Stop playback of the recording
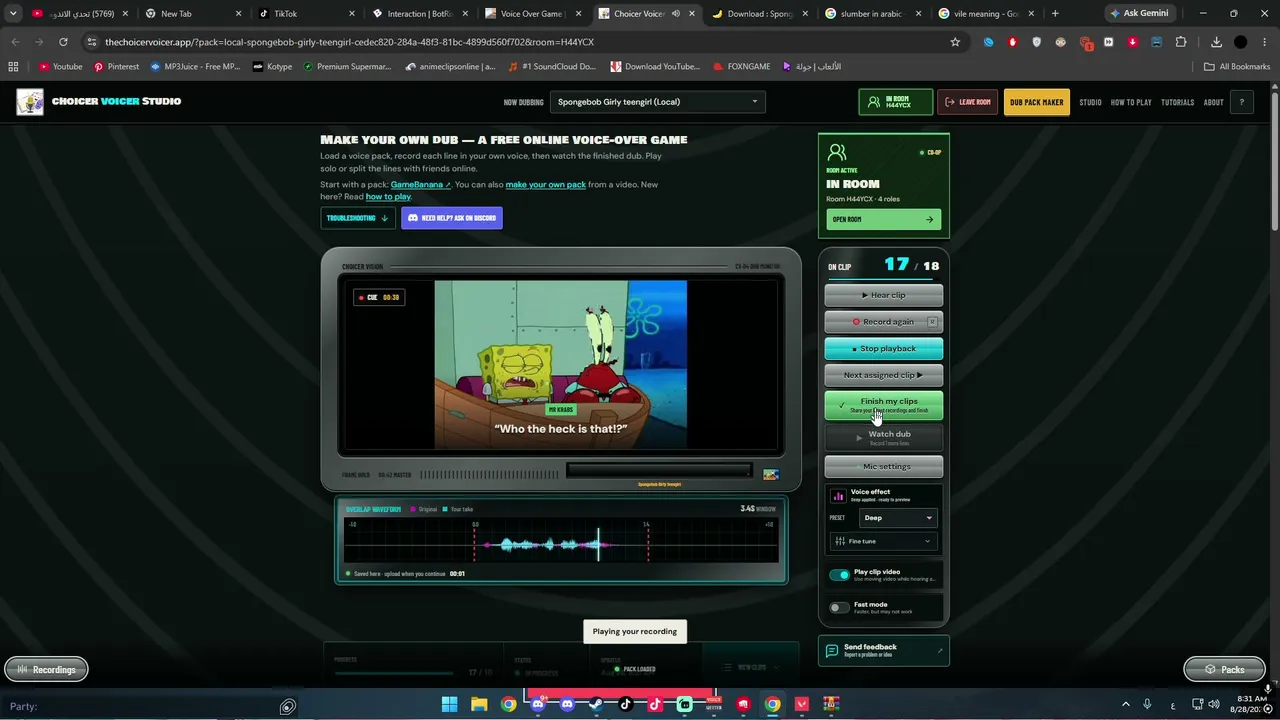Screen dimensions: 1280x720 [884, 348]
